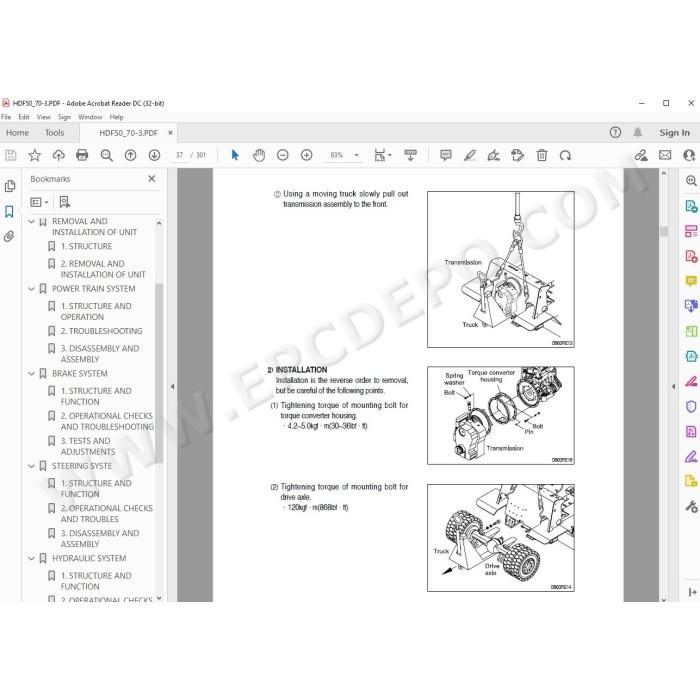
Task: Choose the Selection arrow tool
Action: coord(235,155)
